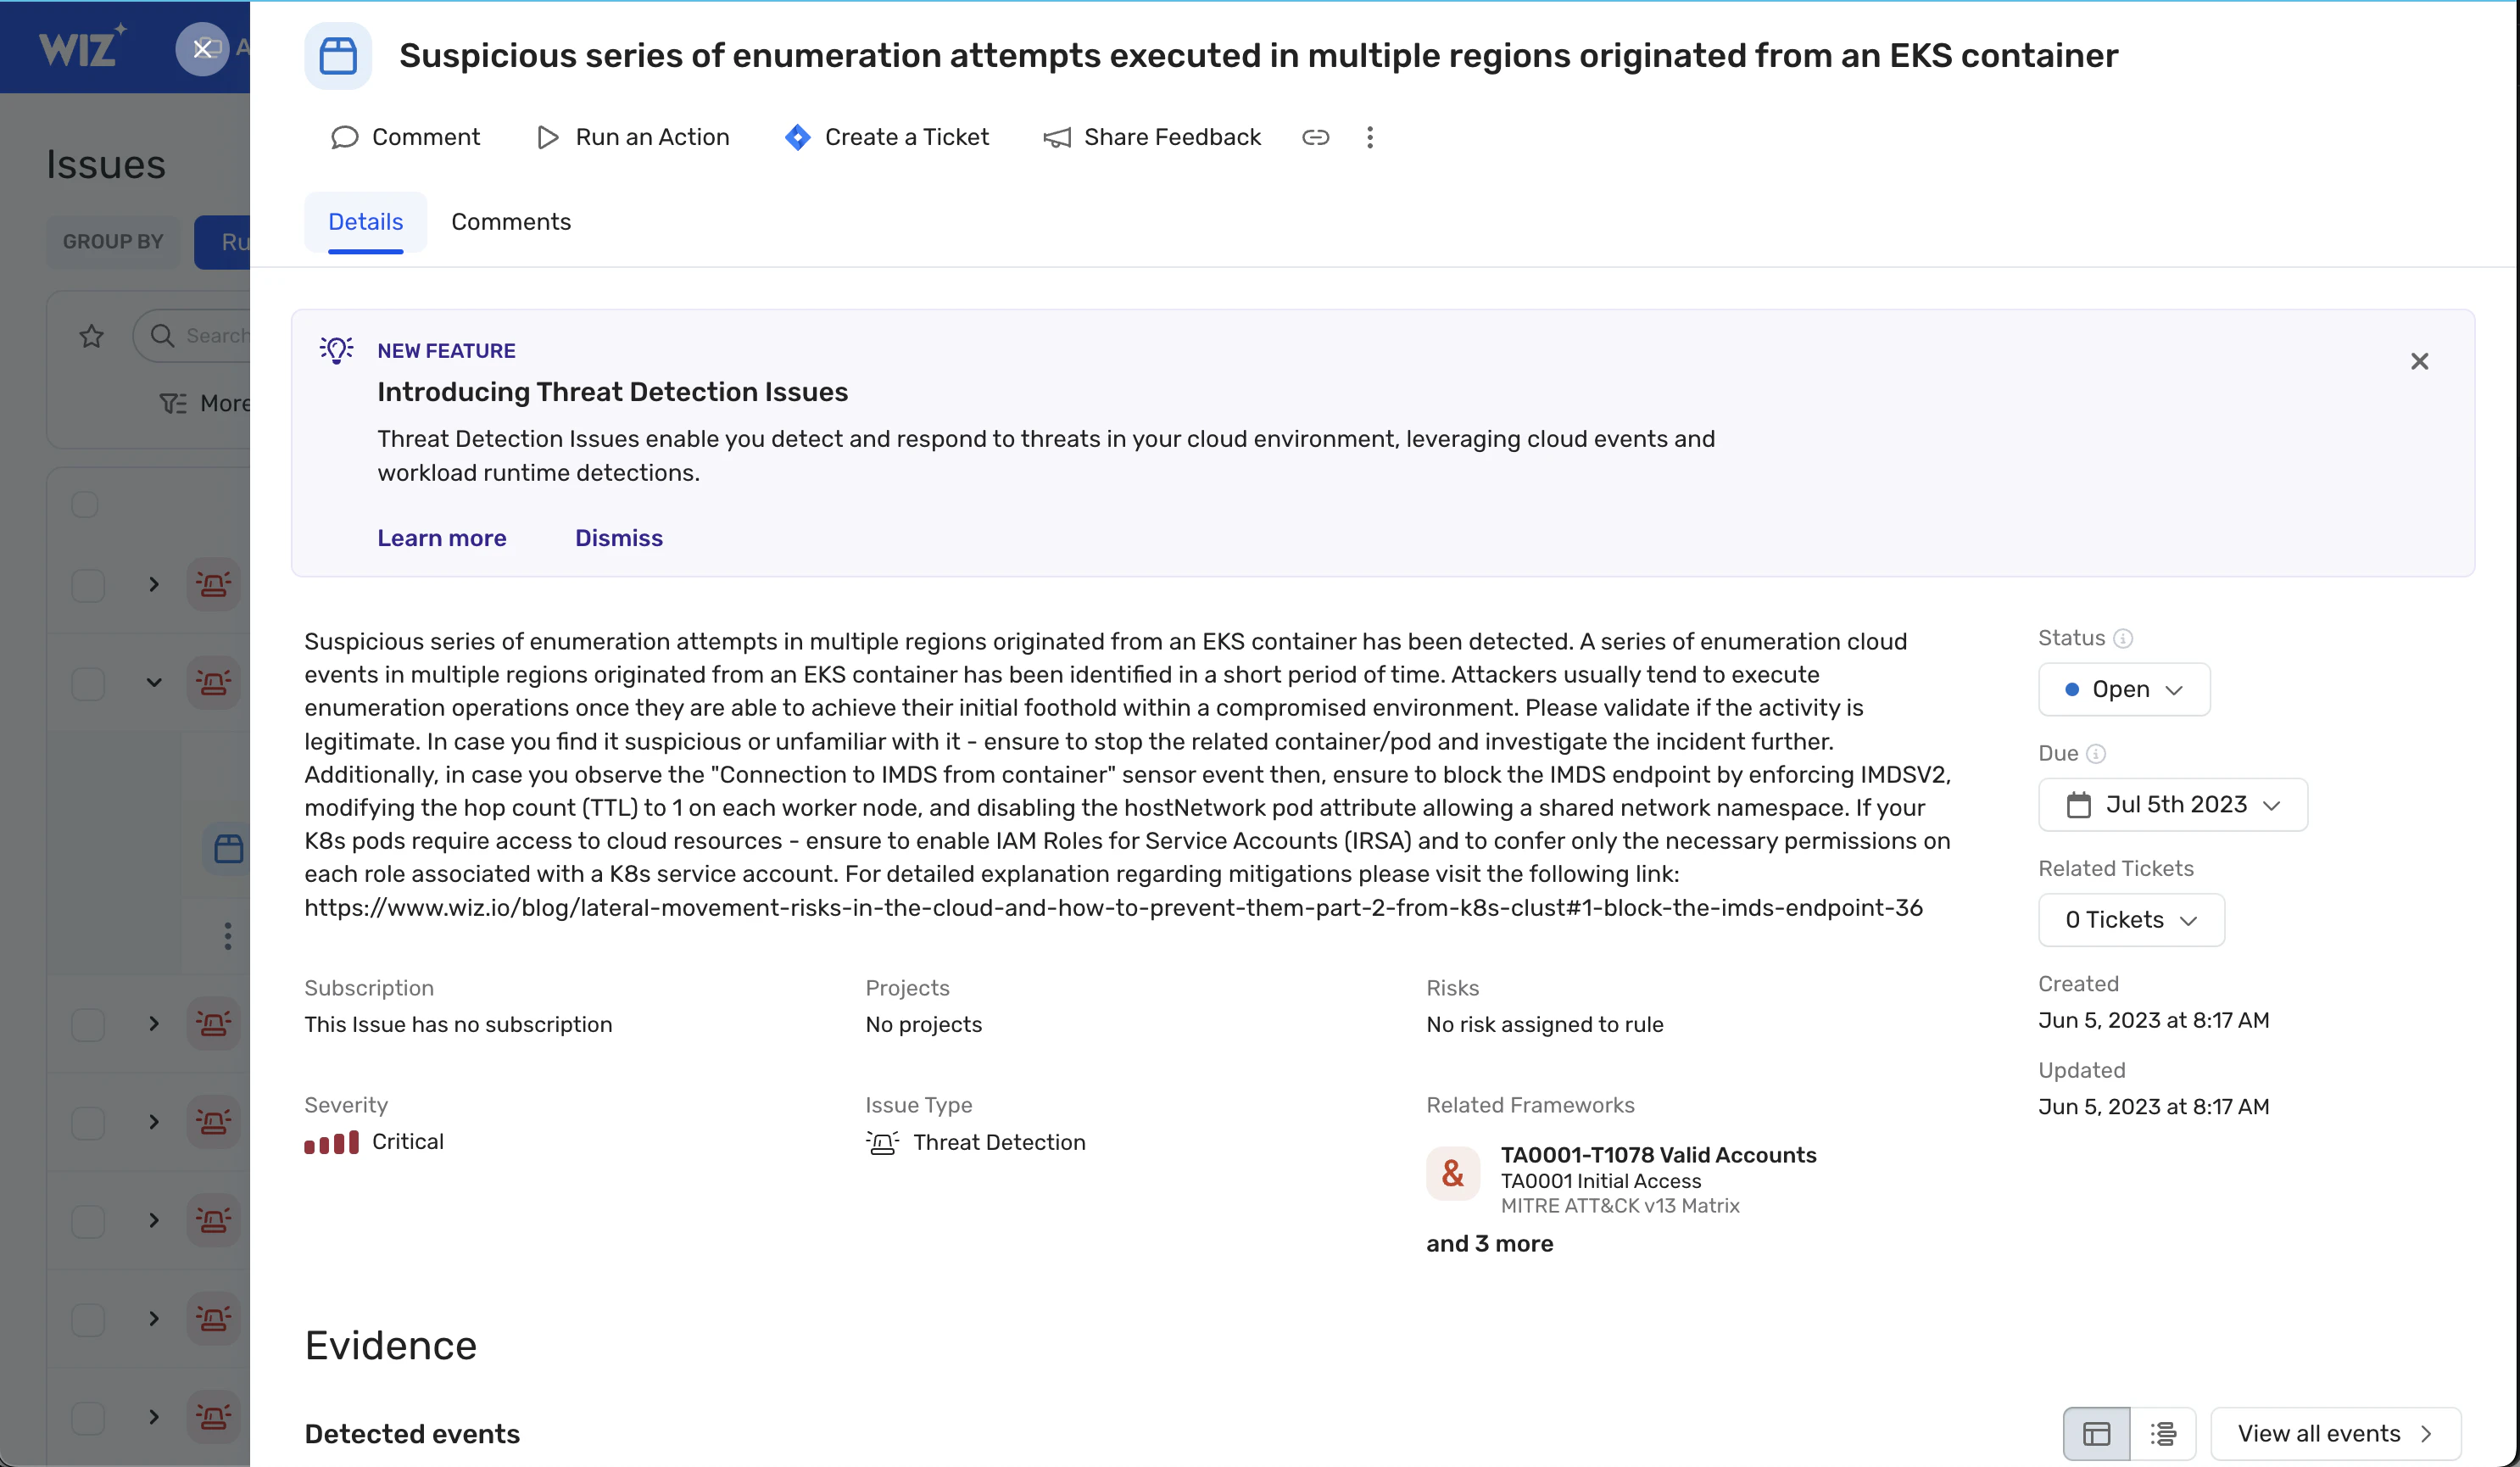The width and height of the screenshot is (2520, 1467).
Task: Click the Wiz logo icon top left
Action: click(x=84, y=47)
